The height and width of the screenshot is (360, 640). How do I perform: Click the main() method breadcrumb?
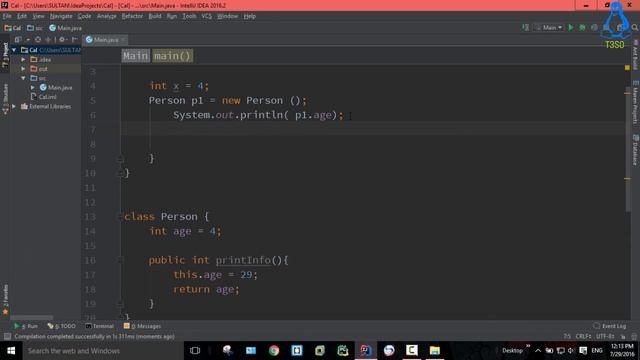pos(173,56)
